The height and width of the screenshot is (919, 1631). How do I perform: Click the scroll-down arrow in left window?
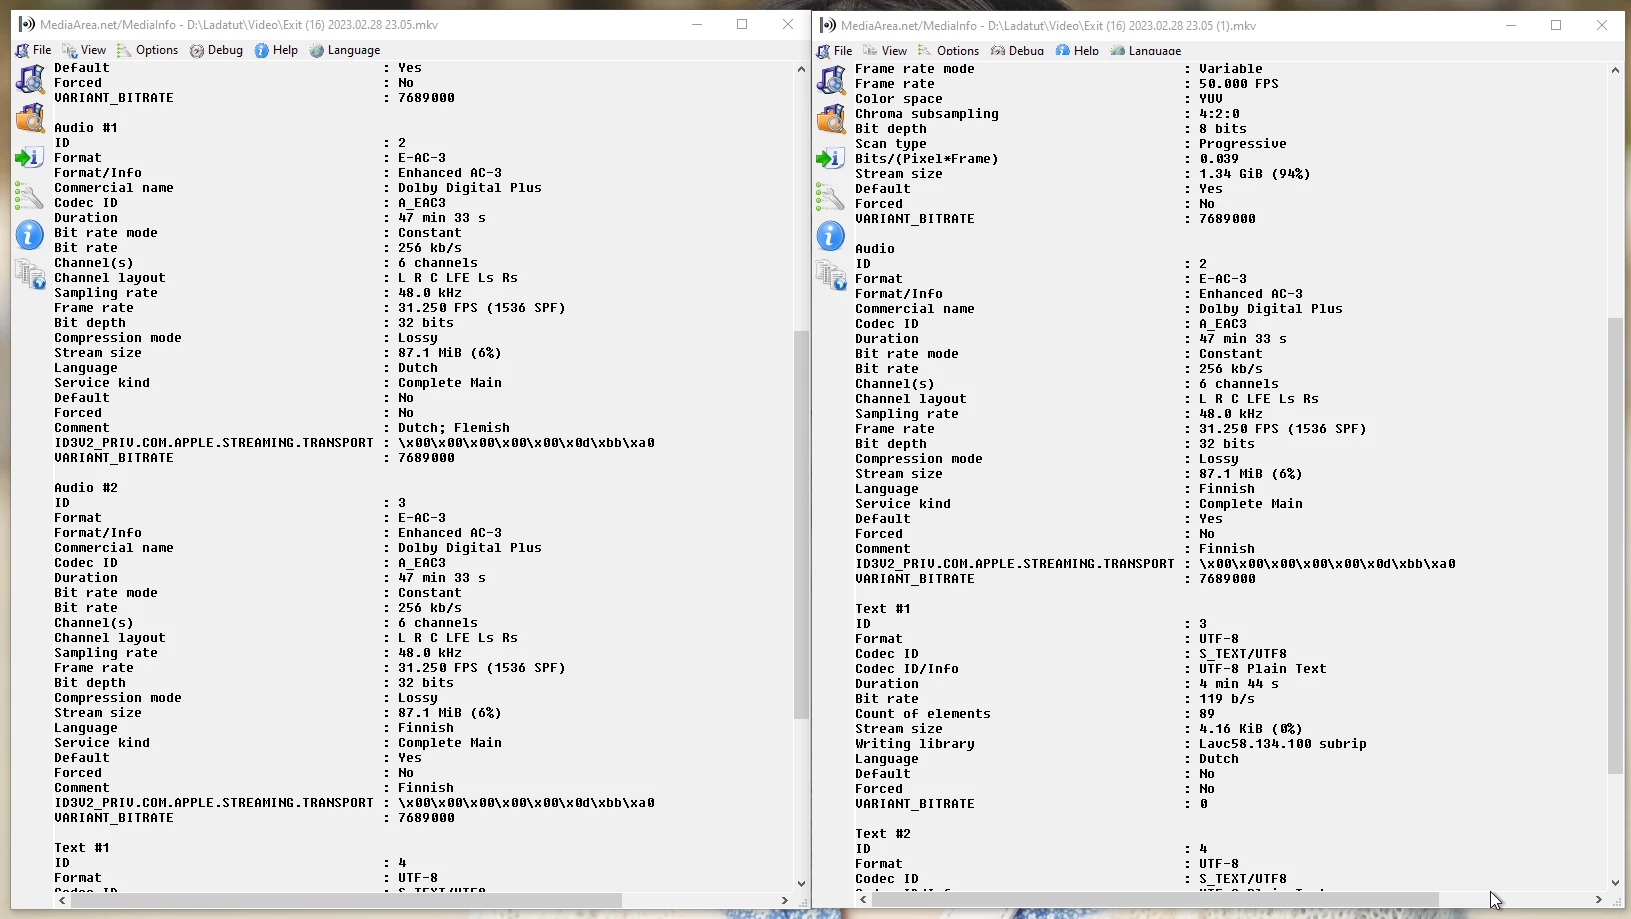(801, 884)
